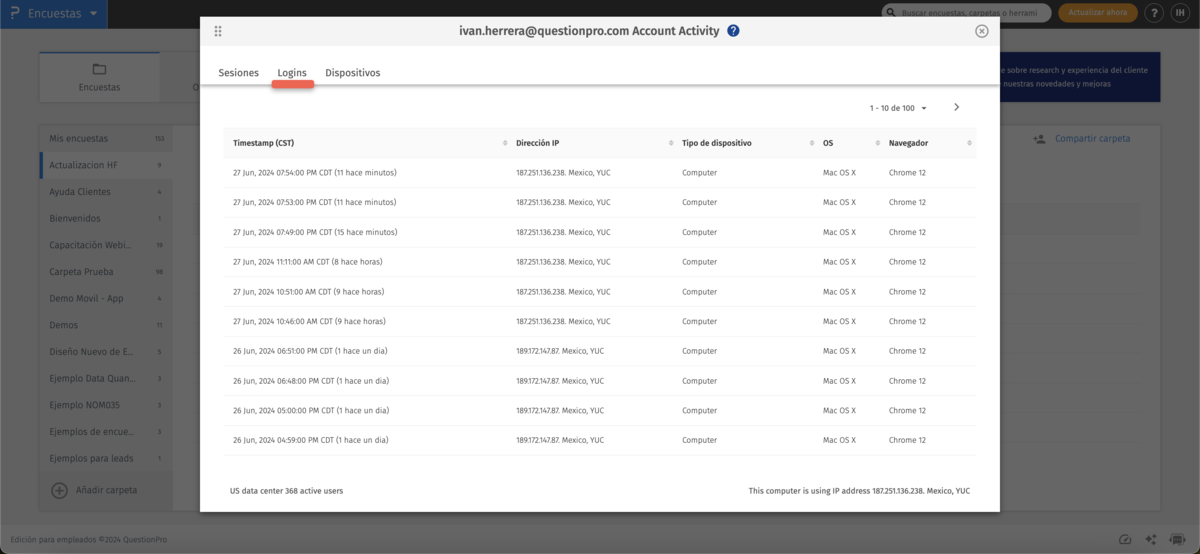
Task: Click the 07:49:00 PM CDT login timestamp
Action: (x=314, y=232)
